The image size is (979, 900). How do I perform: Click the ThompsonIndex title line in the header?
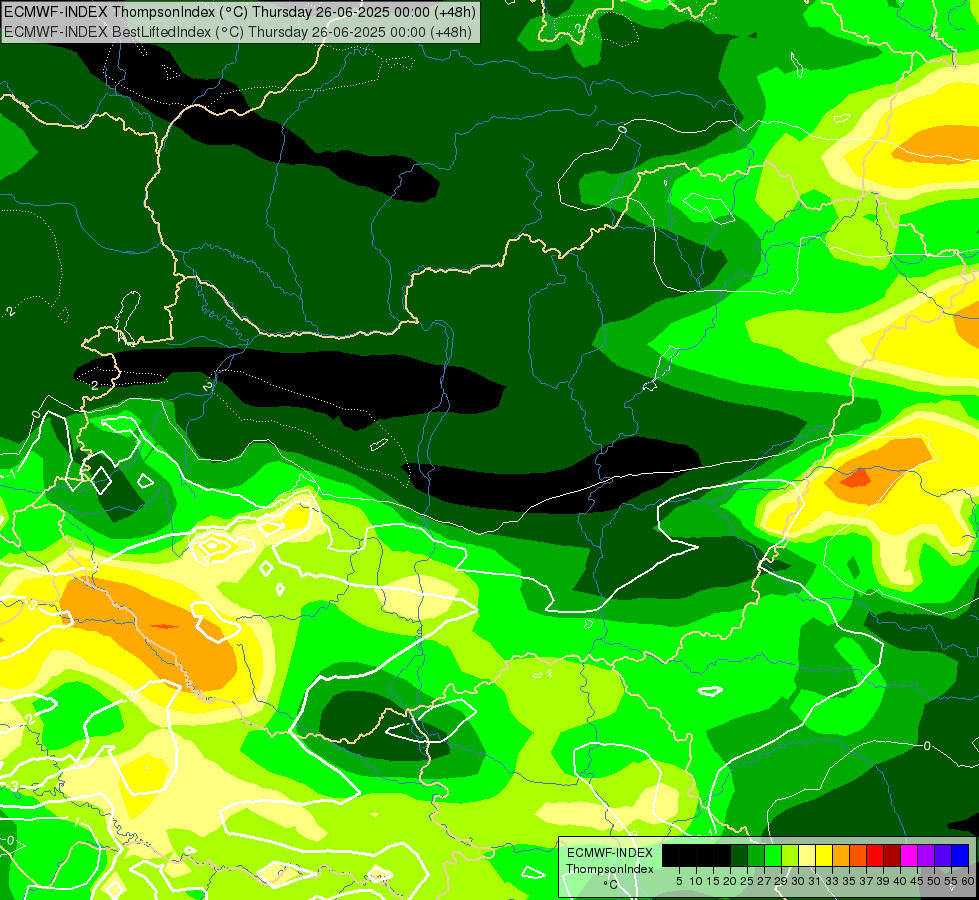pyautogui.click(x=240, y=12)
